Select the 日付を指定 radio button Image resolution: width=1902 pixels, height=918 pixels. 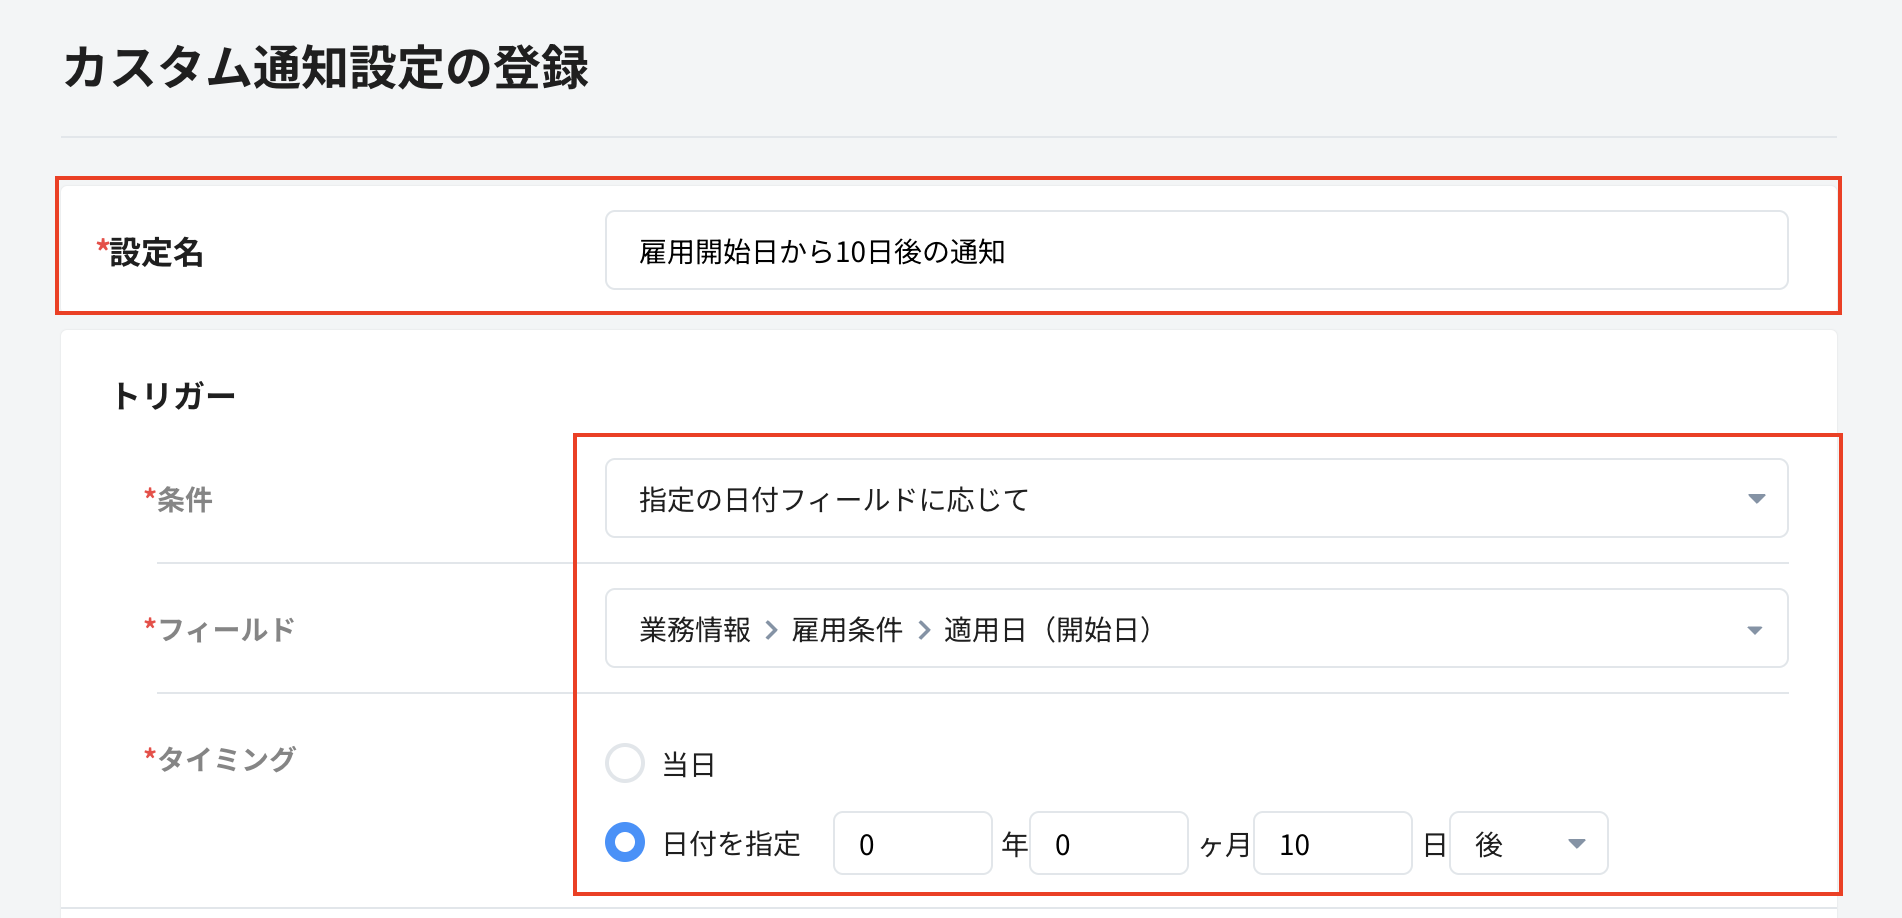(x=625, y=844)
